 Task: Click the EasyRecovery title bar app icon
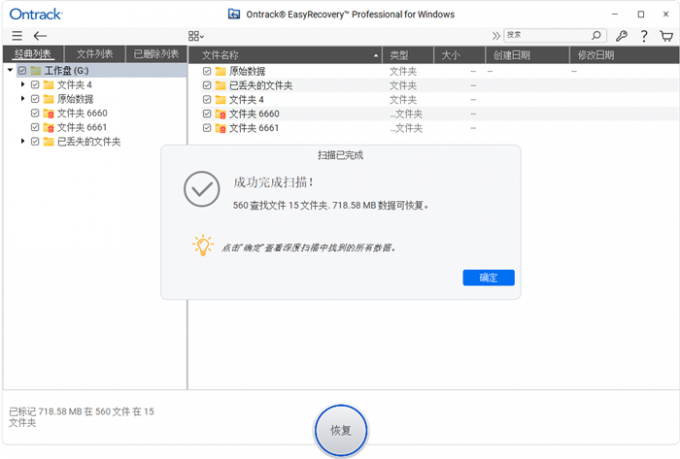coord(234,14)
